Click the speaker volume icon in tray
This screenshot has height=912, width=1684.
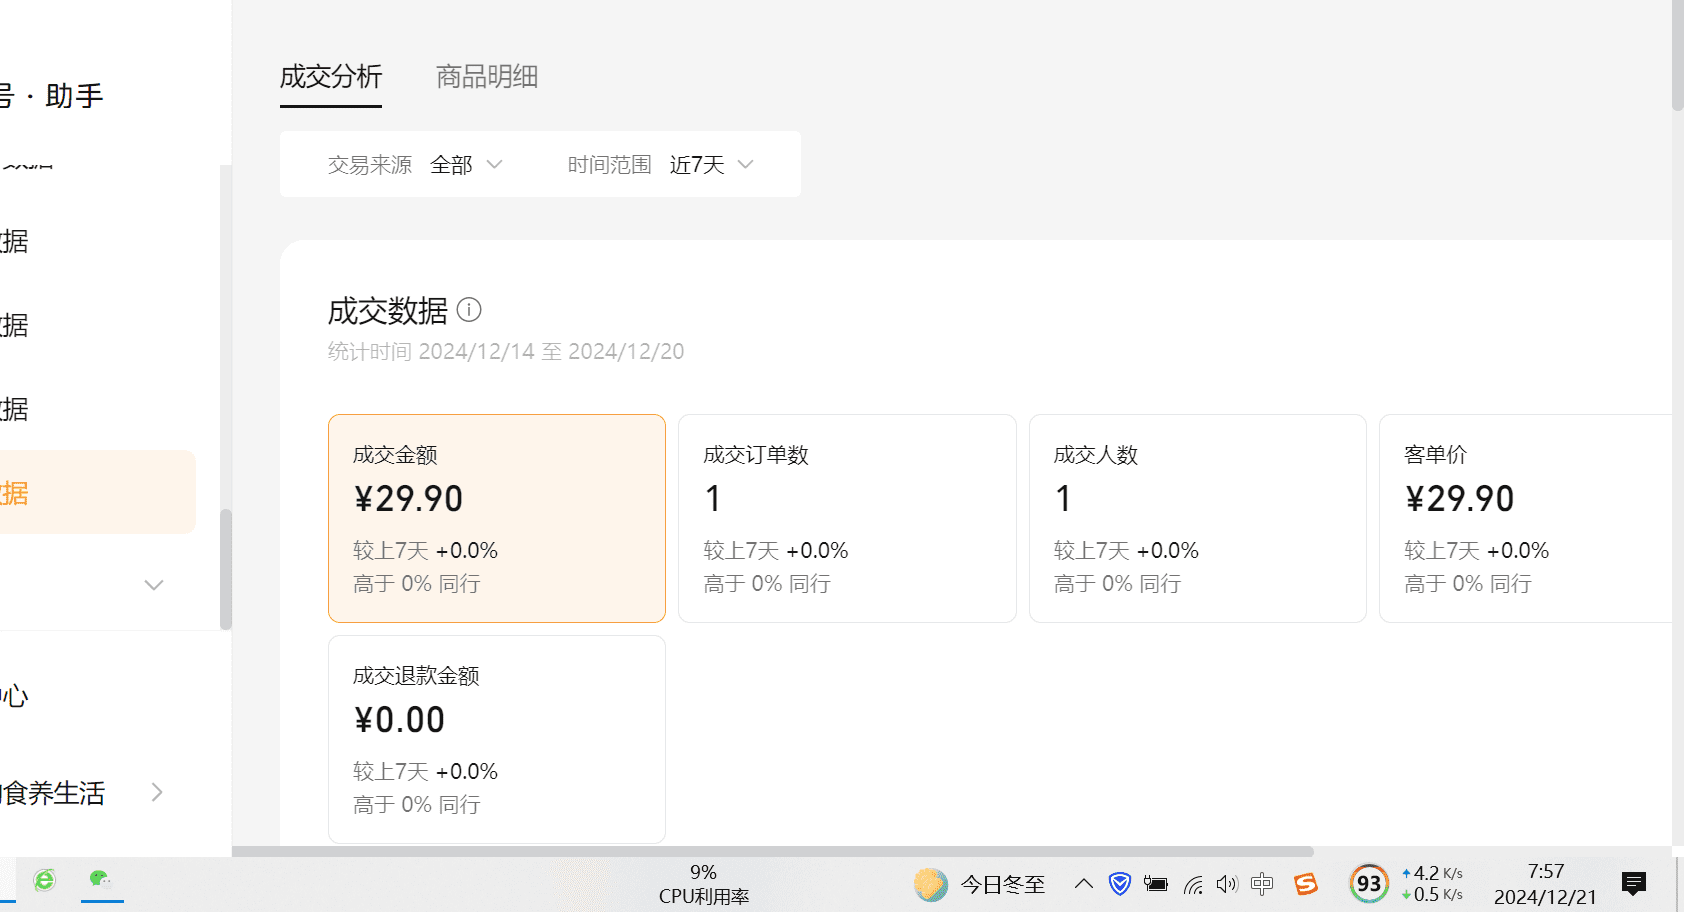click(x=1227, y=884)
